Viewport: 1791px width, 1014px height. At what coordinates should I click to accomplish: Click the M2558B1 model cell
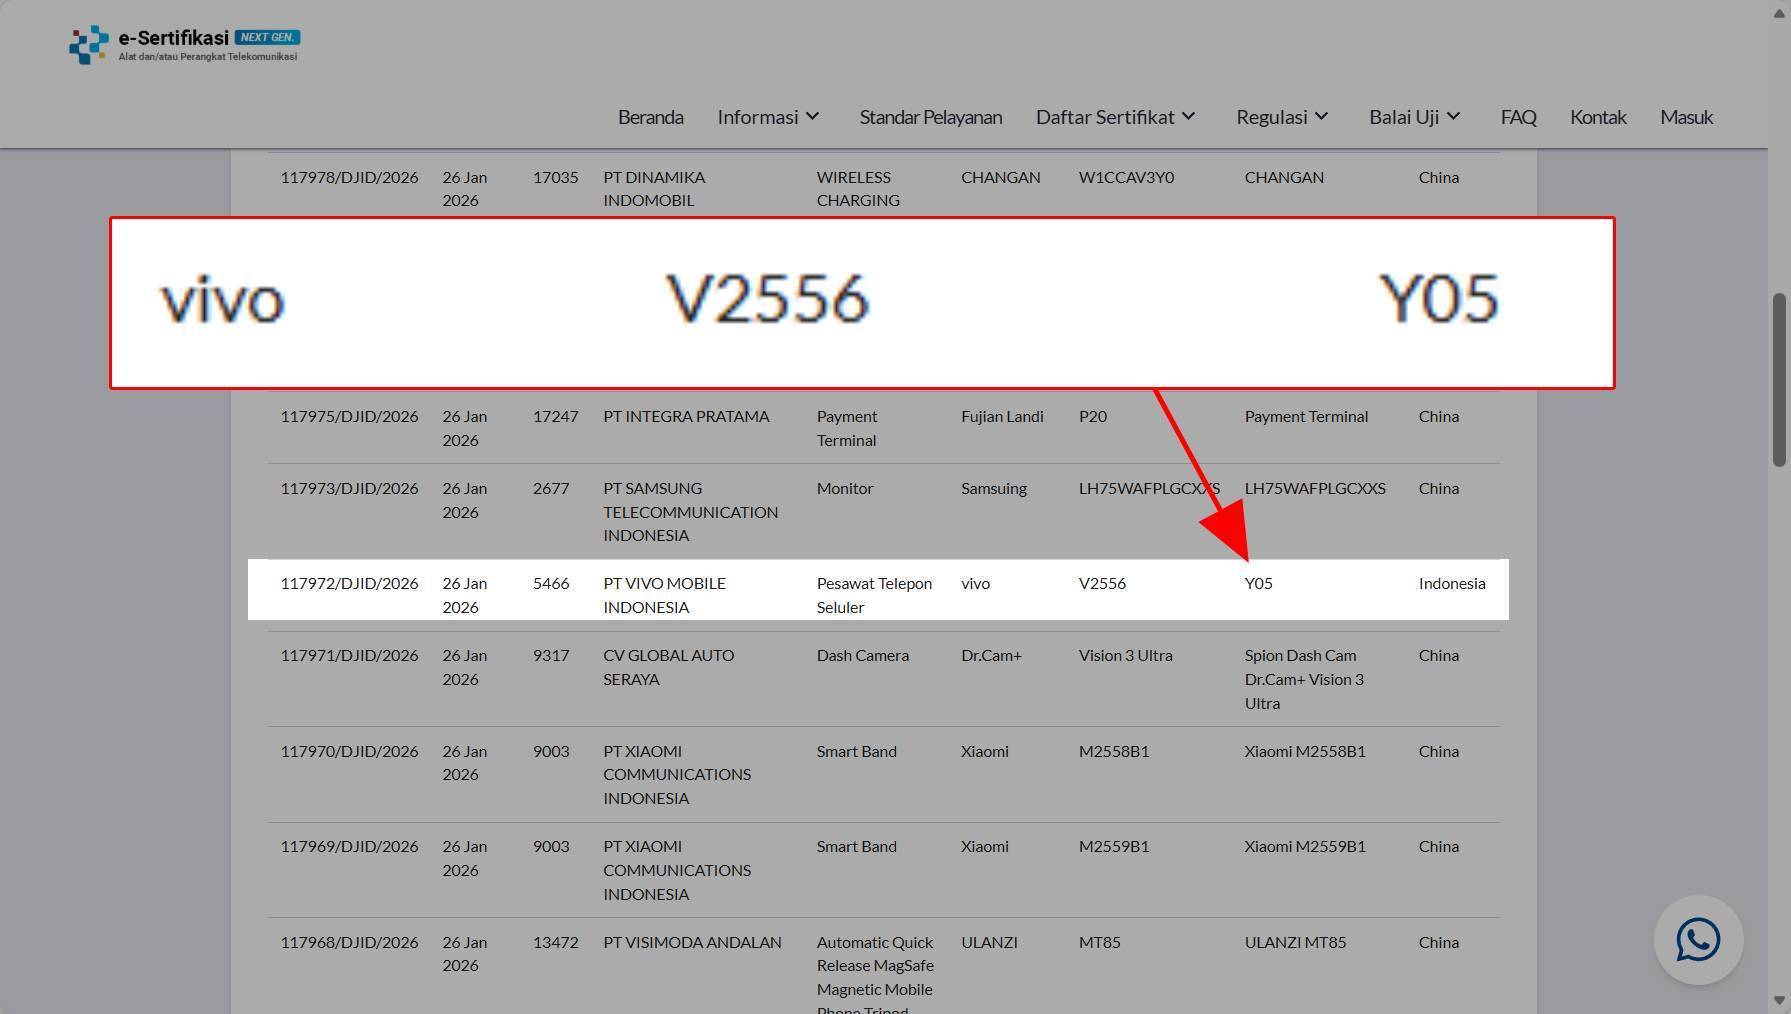pos(1113,751)
